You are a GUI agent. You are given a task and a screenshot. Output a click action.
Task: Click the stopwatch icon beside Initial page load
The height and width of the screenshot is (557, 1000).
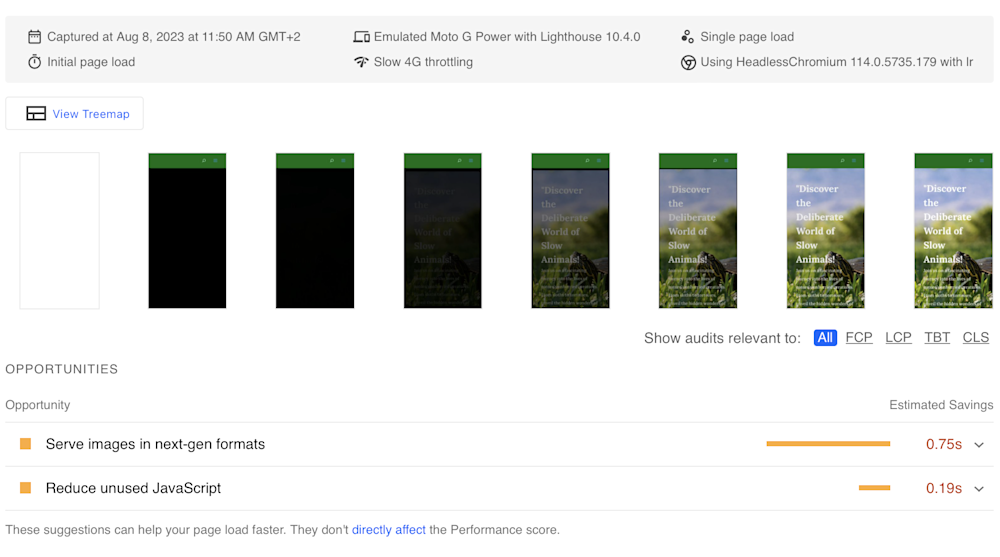(x=34, y=62)
